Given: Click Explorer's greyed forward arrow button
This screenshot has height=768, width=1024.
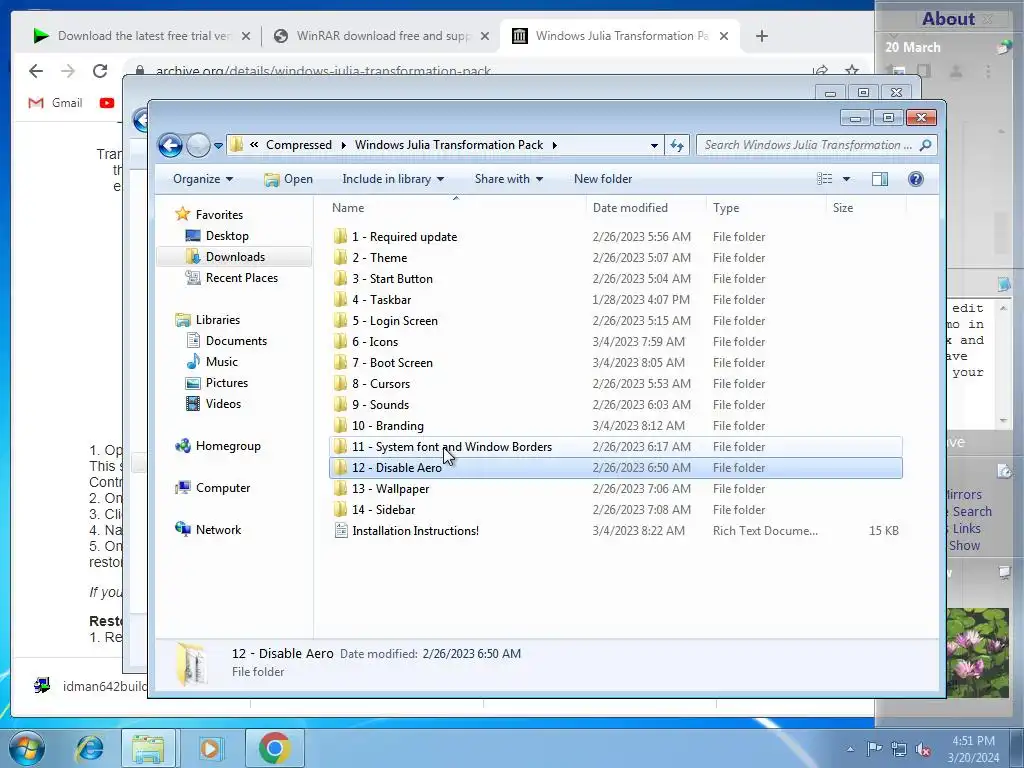Looking at the screenshot, I should click(198, 145).
